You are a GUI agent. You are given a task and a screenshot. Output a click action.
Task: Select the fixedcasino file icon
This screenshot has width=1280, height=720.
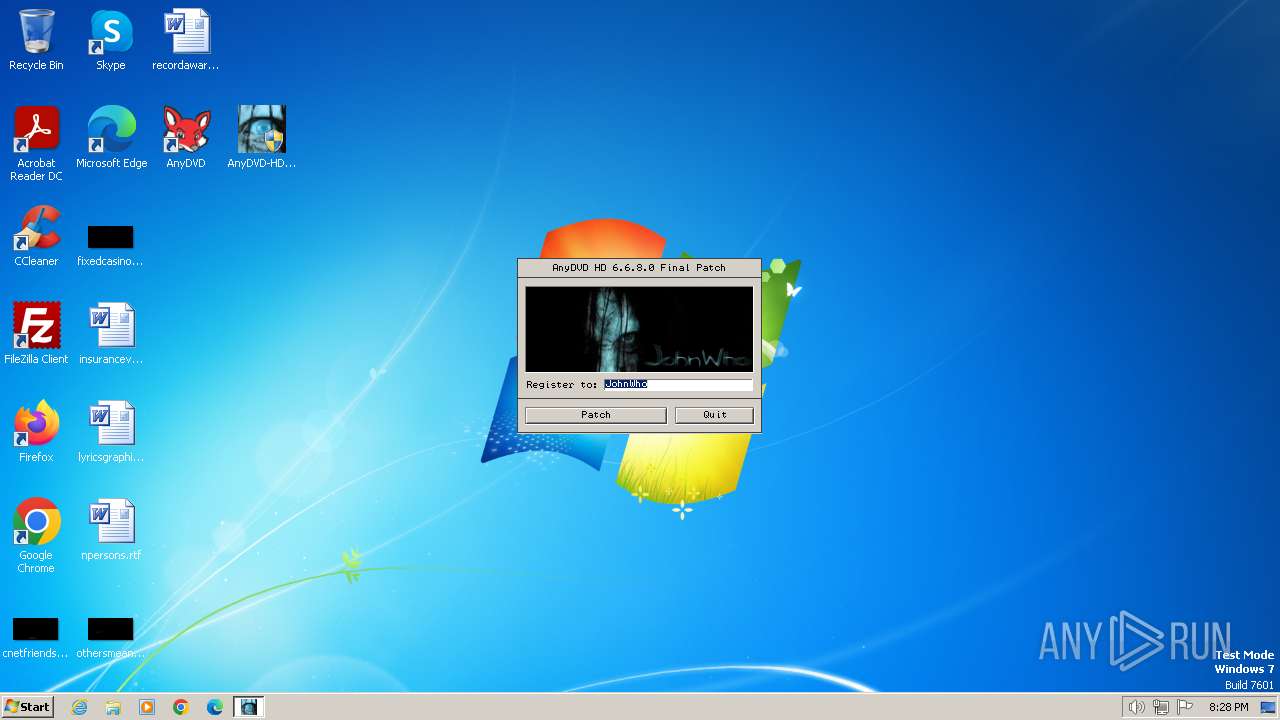111,245
